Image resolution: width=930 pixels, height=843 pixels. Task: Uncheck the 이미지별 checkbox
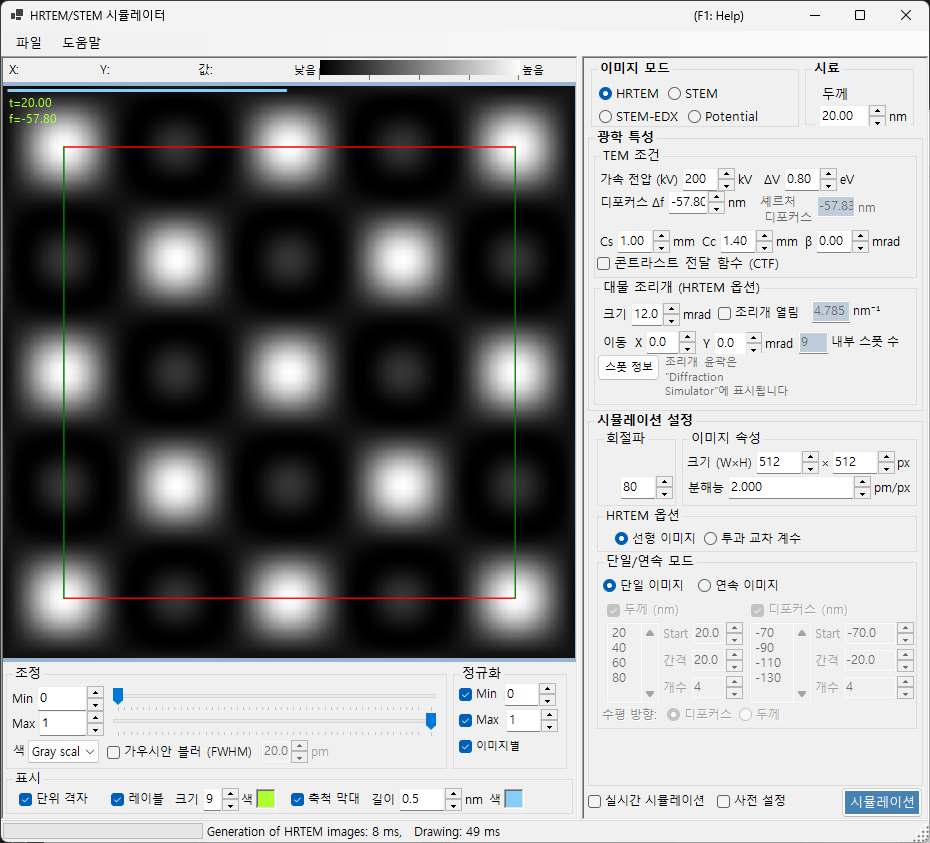click(x=489, y=746)
